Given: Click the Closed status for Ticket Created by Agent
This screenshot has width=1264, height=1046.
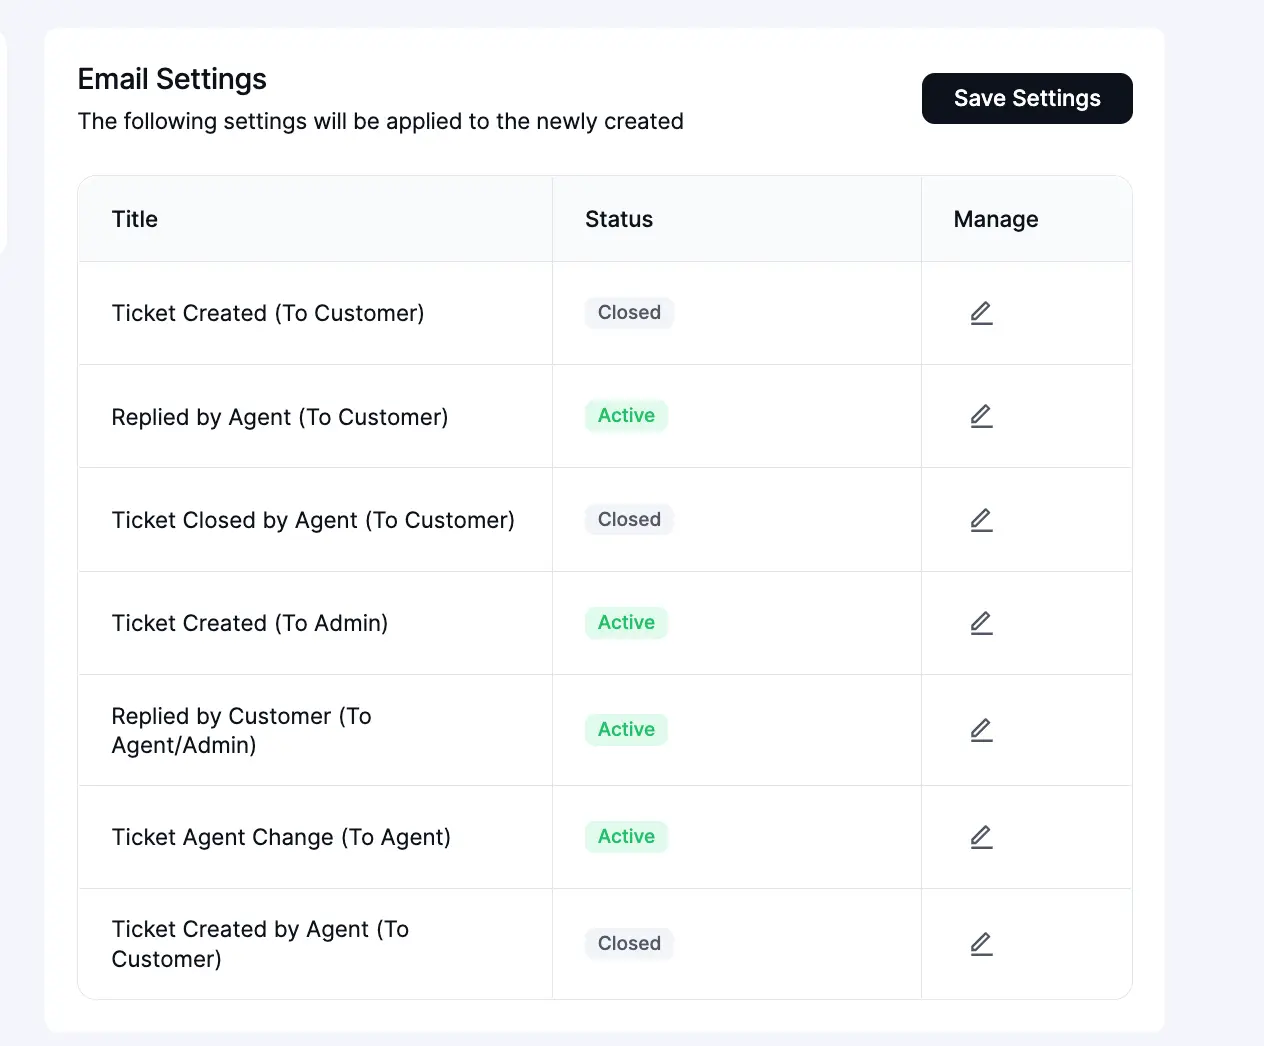Looking at the screenshot, I should [628, 943].
